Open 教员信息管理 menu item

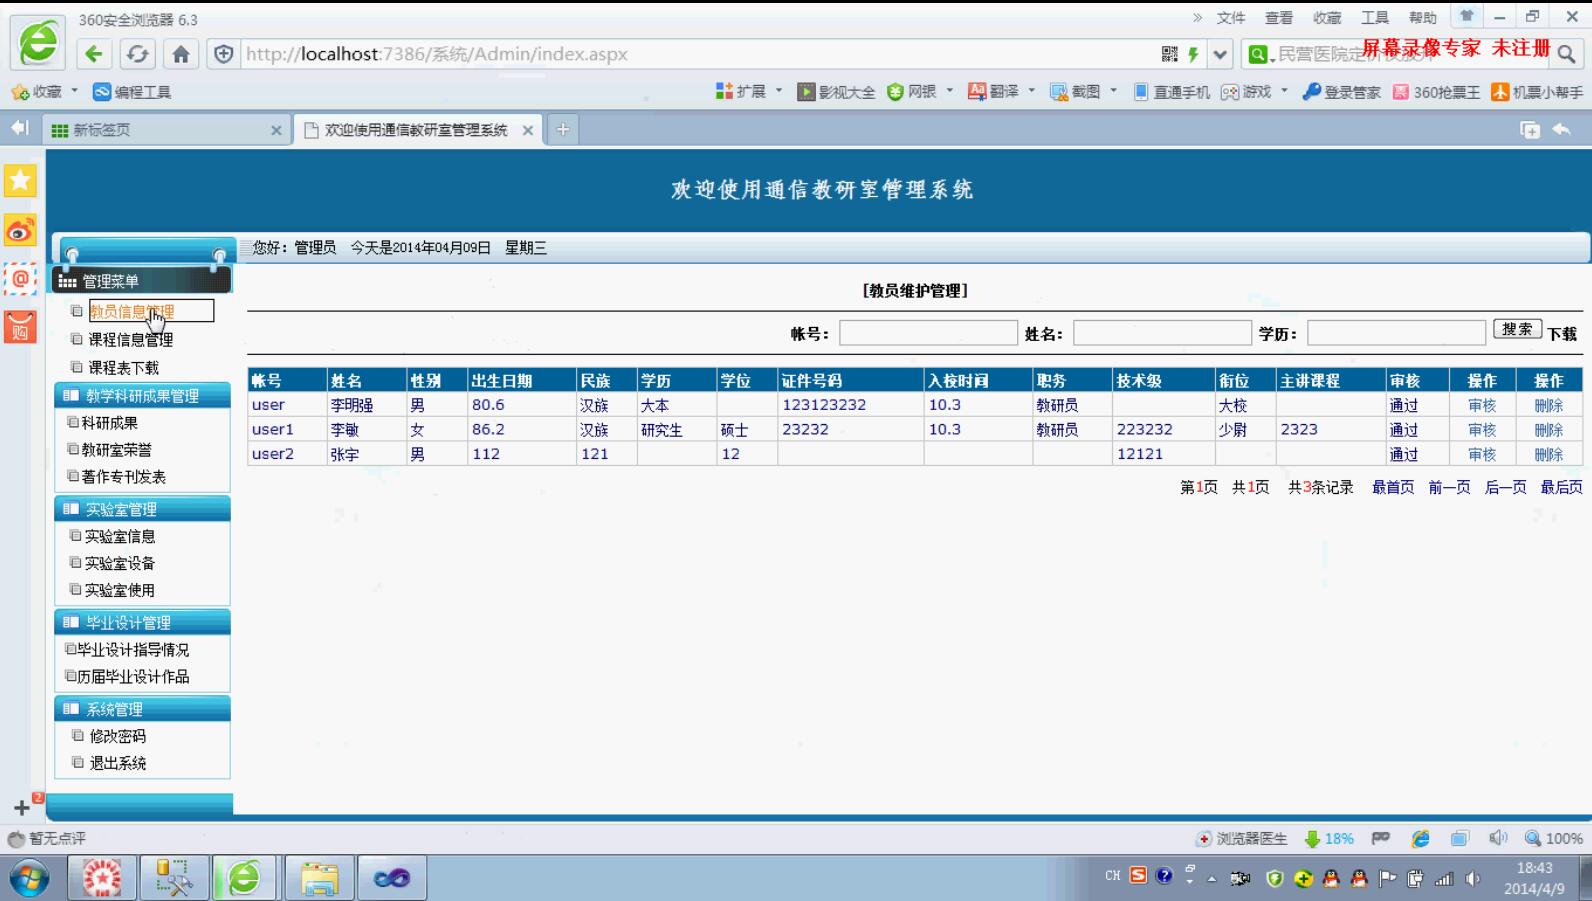point(132,312)
